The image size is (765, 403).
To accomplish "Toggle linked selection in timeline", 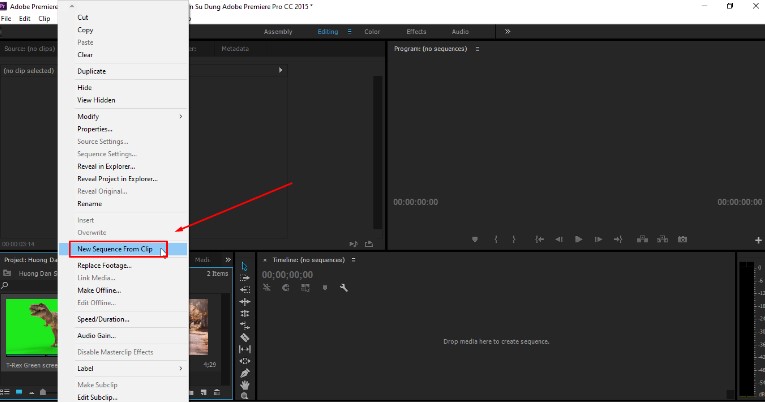I will click(305, 288).
